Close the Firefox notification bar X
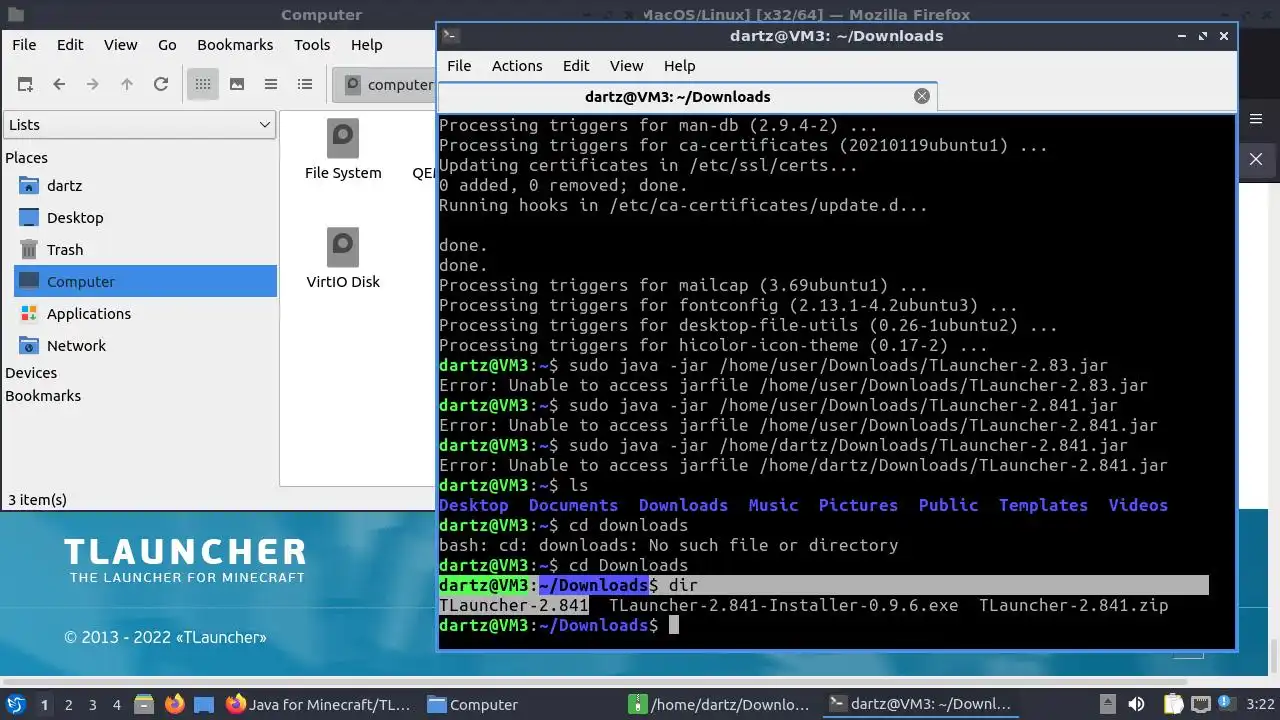This screenshot has height=720, width=1280. tap(1256, 159)
